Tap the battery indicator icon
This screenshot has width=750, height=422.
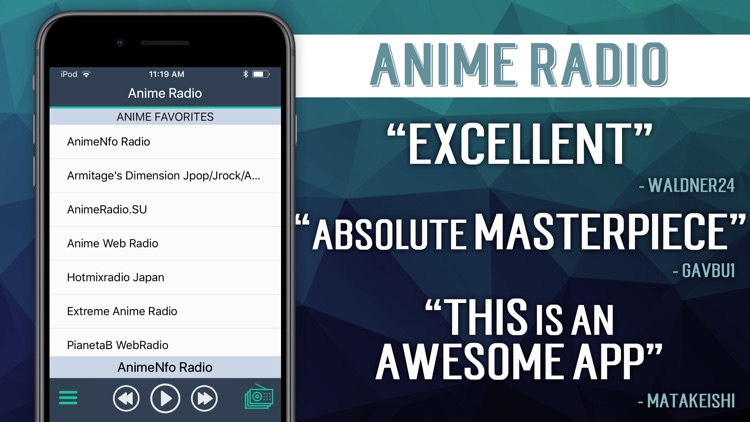pyautogui.click(x=261, y=74)
